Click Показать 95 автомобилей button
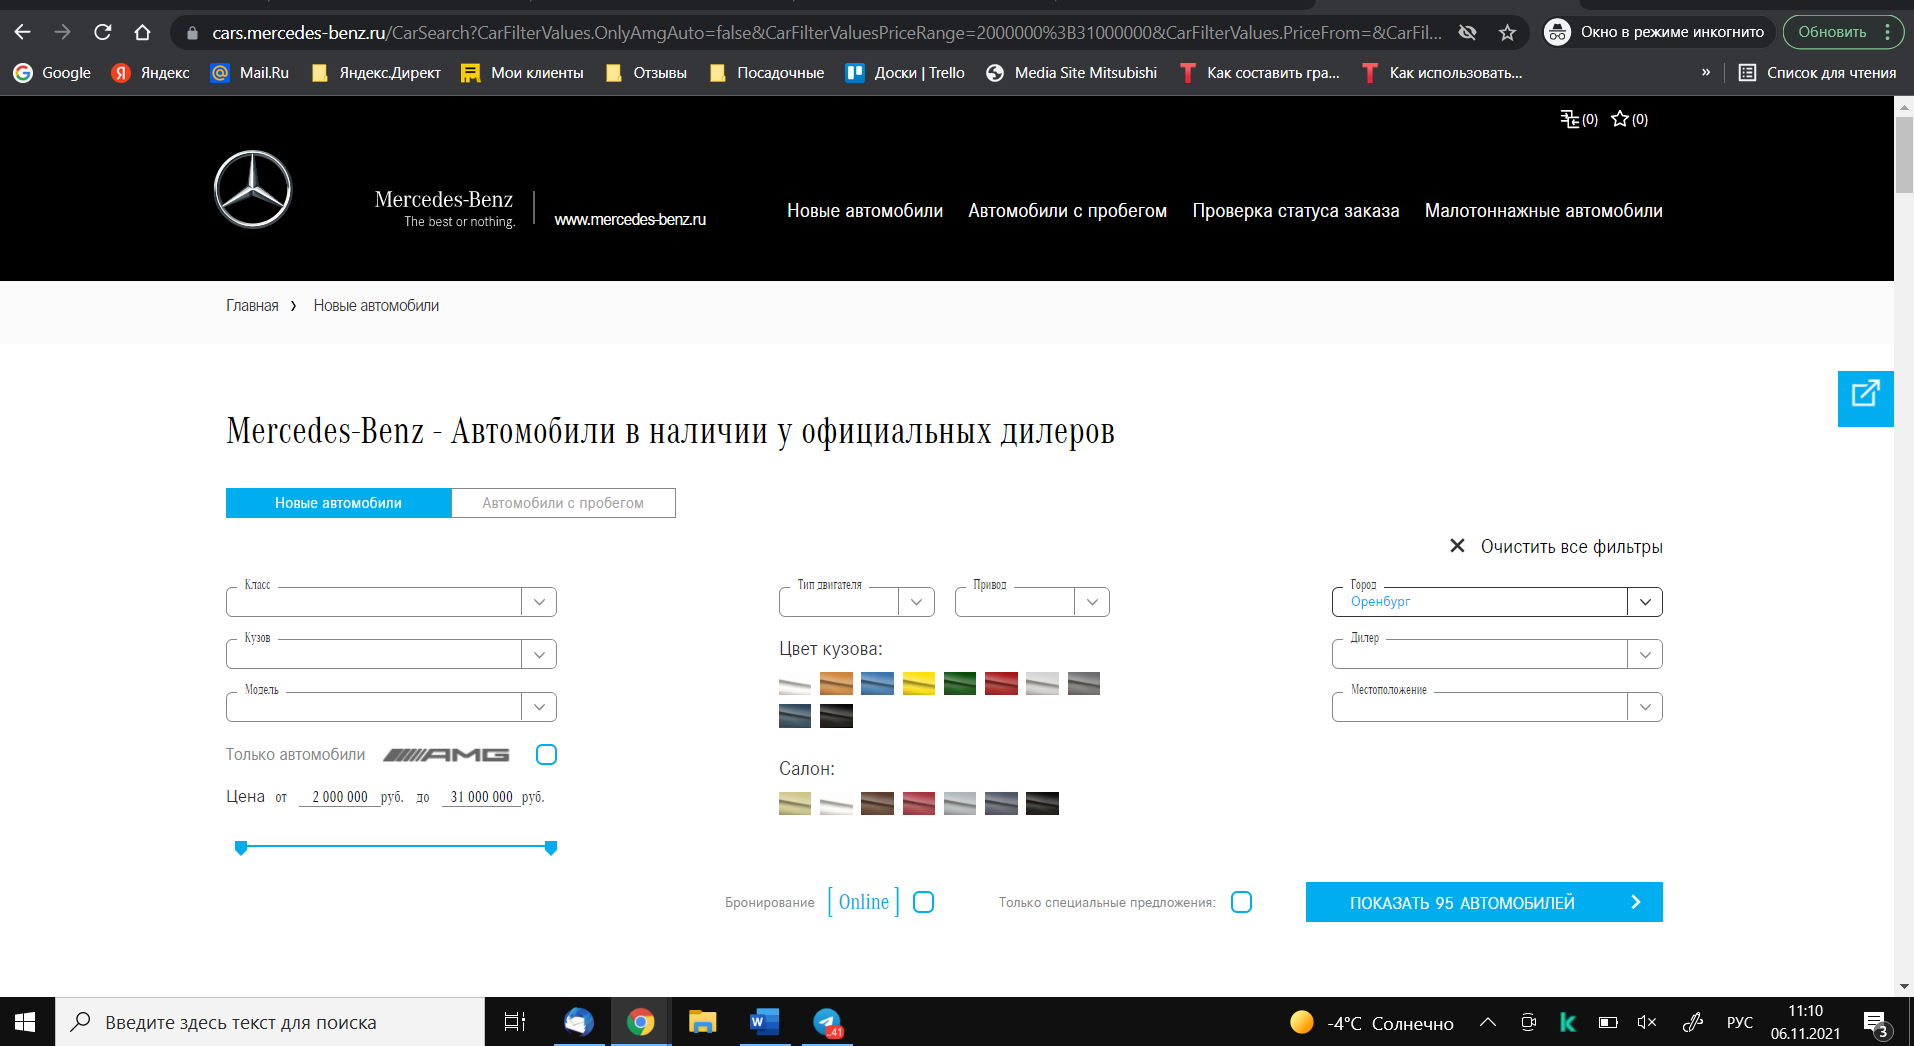This screenshot has height=1046, width=1914. 1484,902
